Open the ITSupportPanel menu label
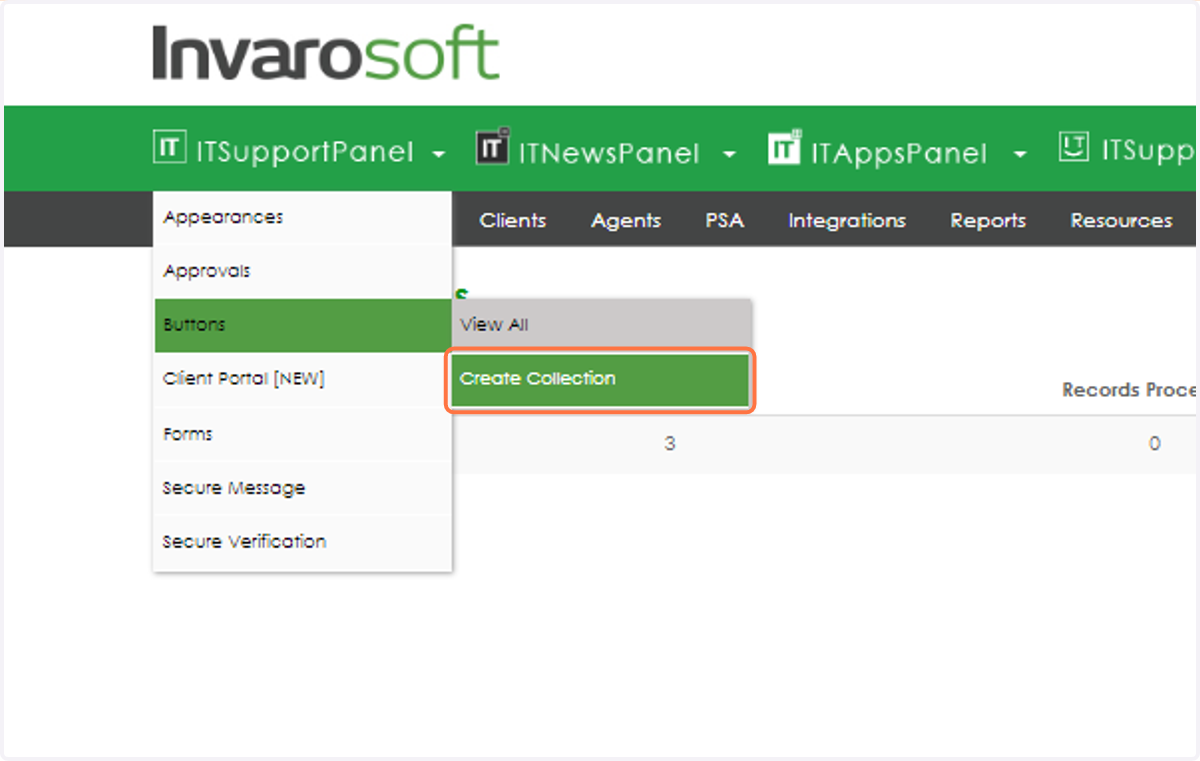 coord(304,152)
